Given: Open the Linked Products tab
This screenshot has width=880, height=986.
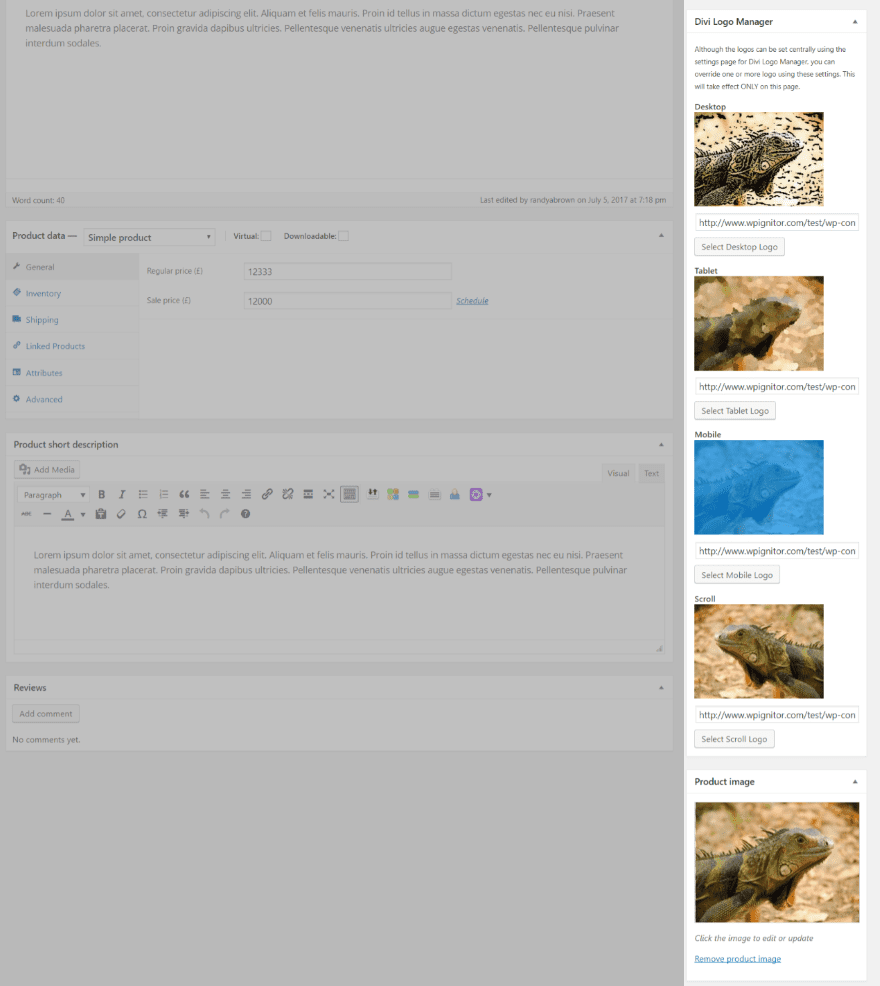Looking at the screenshot, I should point(55,346).
